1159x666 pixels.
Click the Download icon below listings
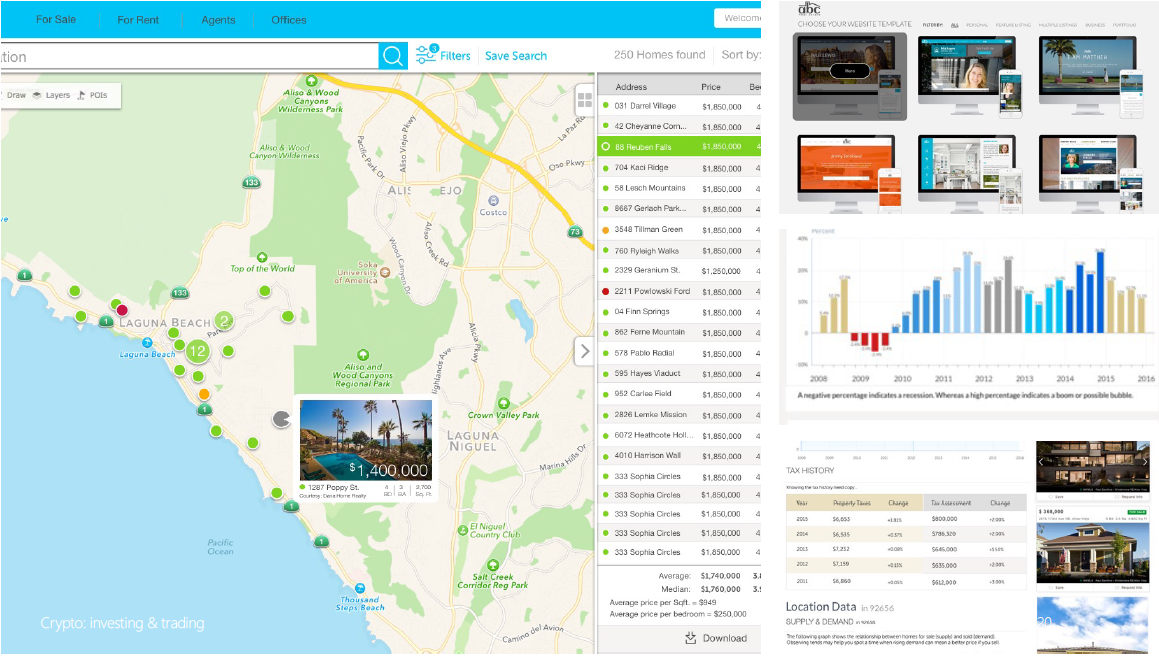(691, 638)
